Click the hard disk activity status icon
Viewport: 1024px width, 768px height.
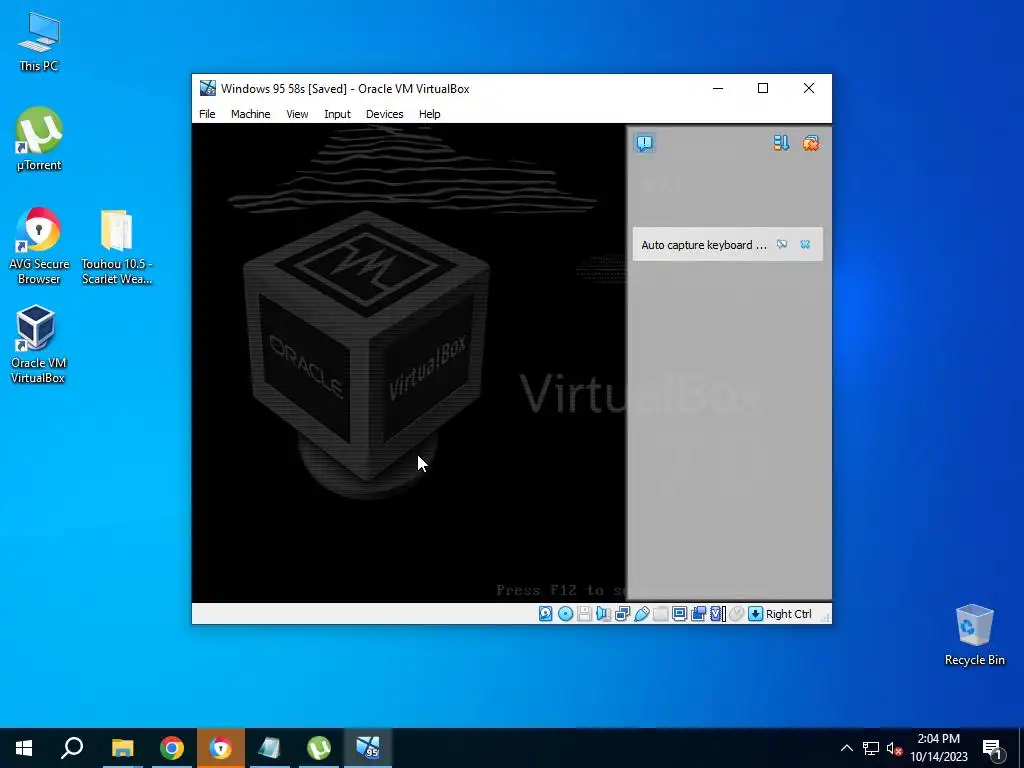545,614
